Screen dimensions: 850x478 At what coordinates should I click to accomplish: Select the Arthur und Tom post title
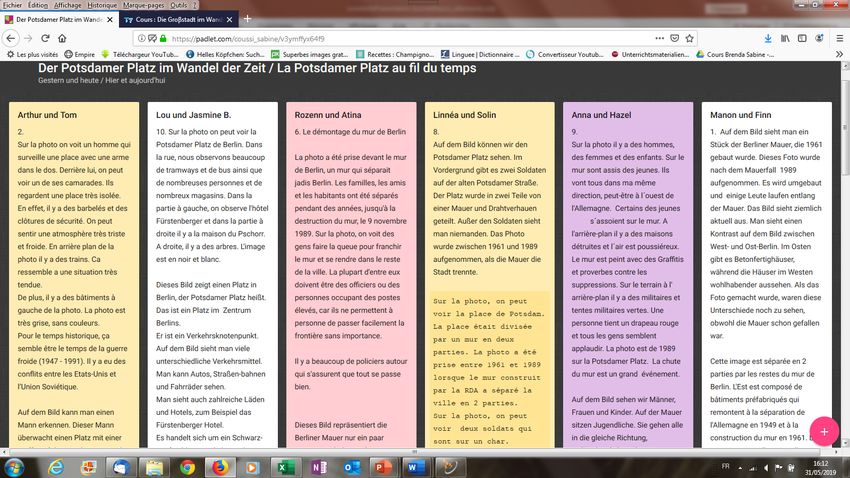pos(47,115)
